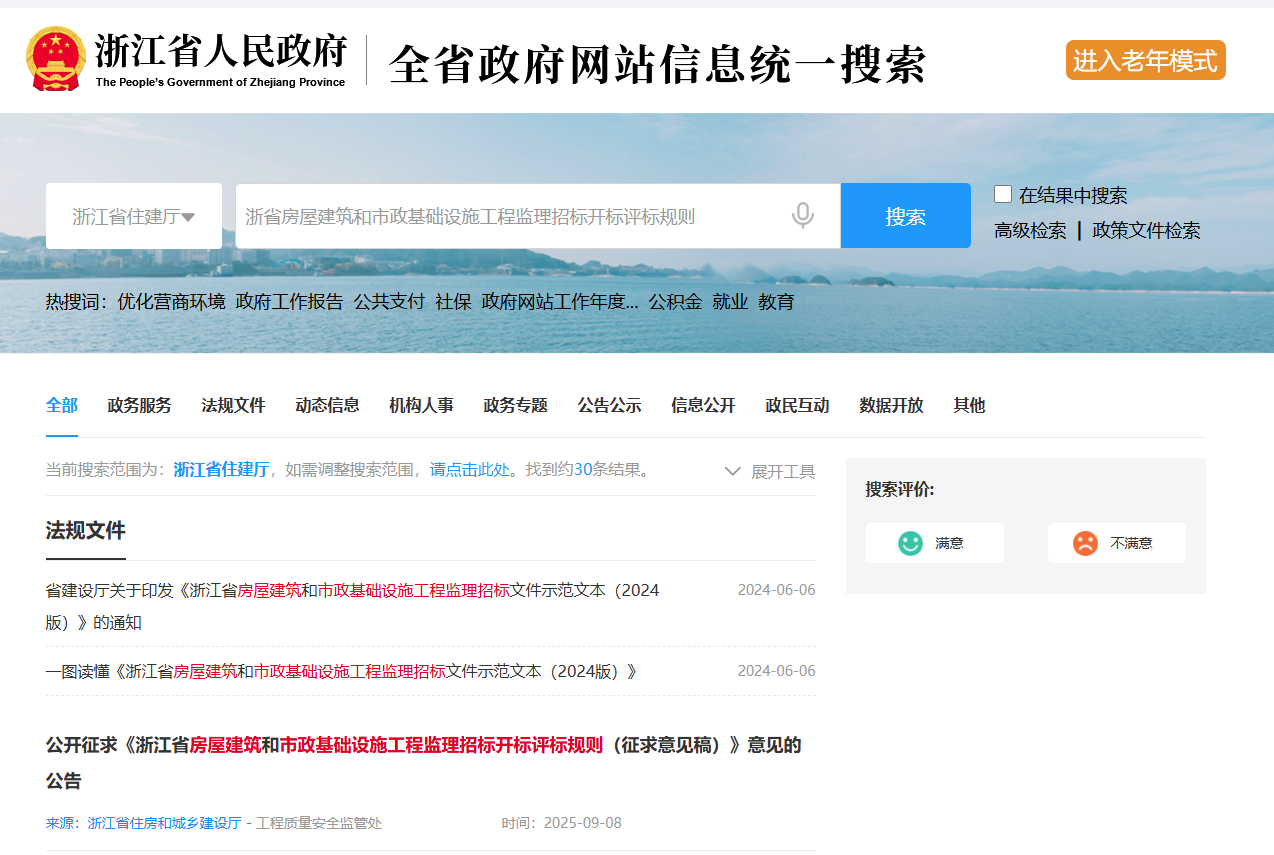Switch to the 政务服务 tab

click(139, 405)
